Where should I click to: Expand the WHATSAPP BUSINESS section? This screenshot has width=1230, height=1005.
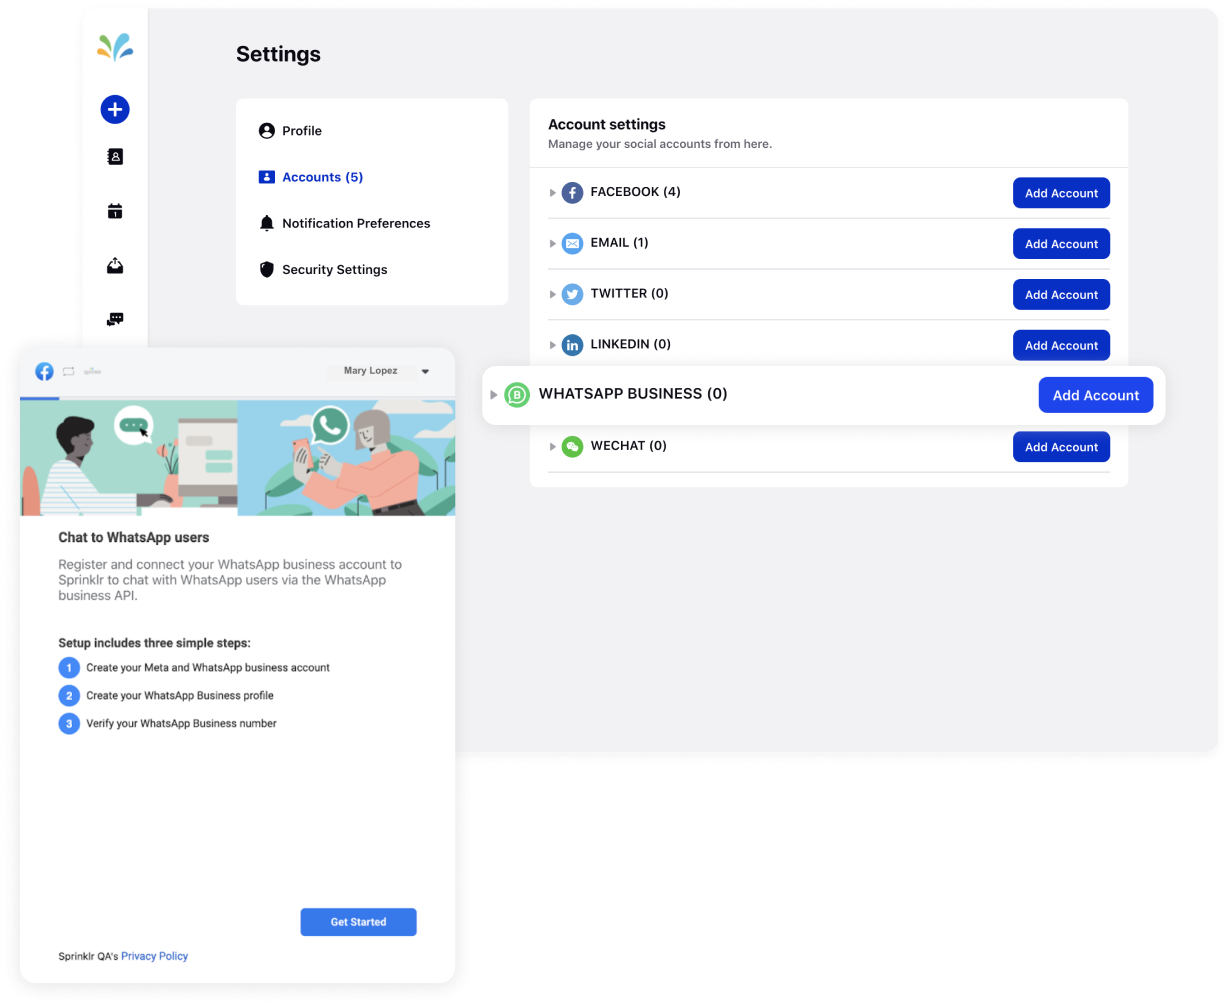[494, 395]
